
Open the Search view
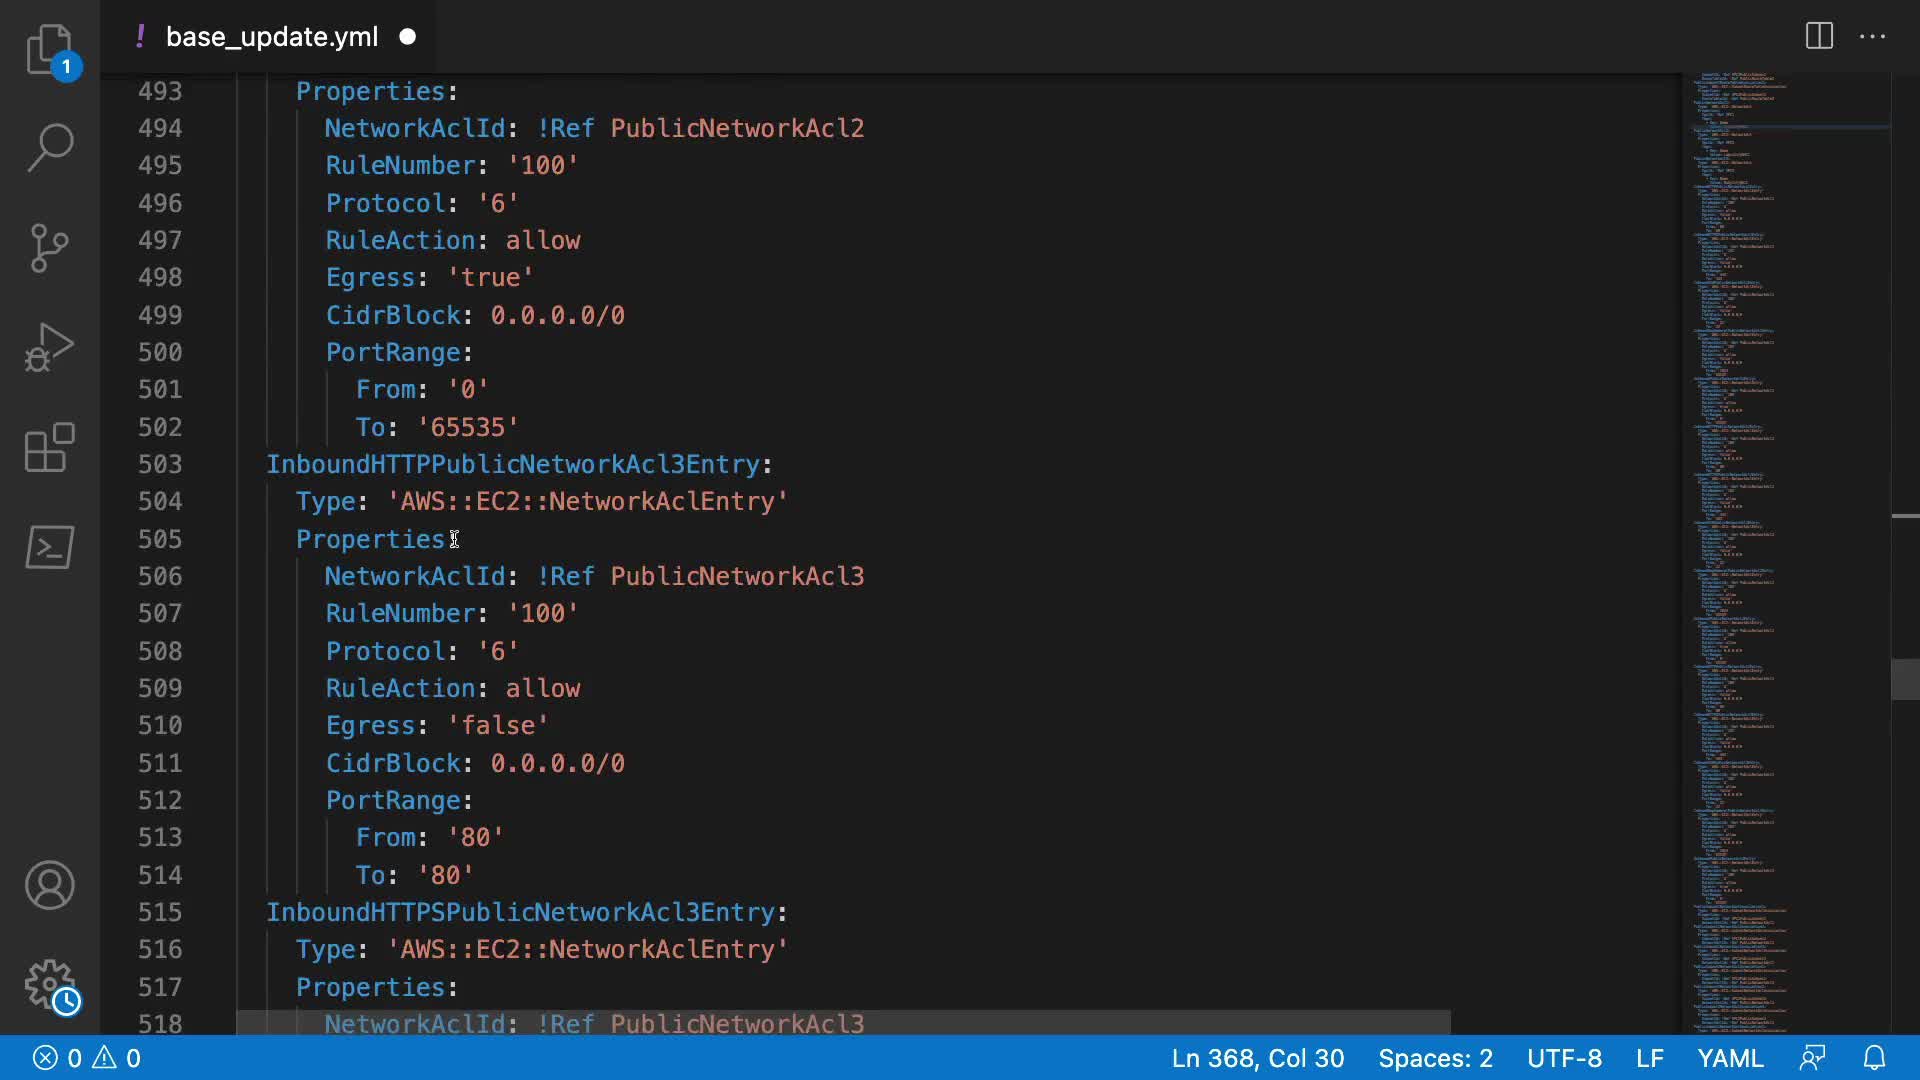pos(49,148)
